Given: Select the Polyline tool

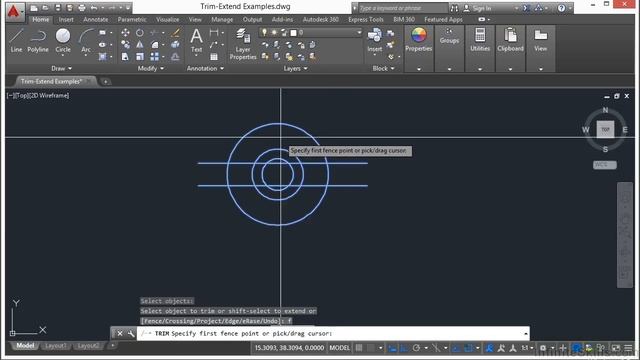Looking at the screenshot, I should point(38,40).
